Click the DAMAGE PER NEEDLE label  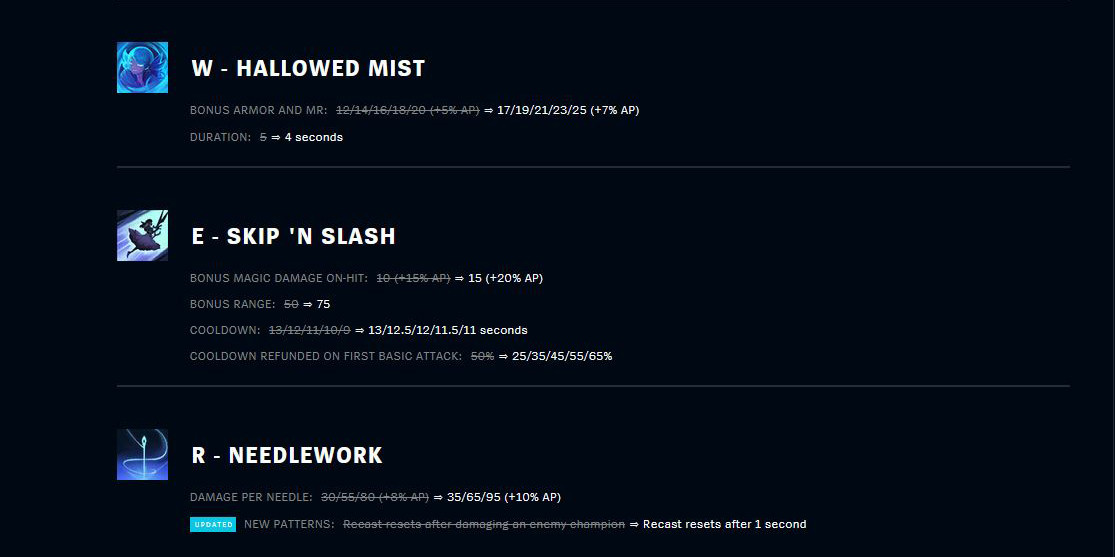251,497
